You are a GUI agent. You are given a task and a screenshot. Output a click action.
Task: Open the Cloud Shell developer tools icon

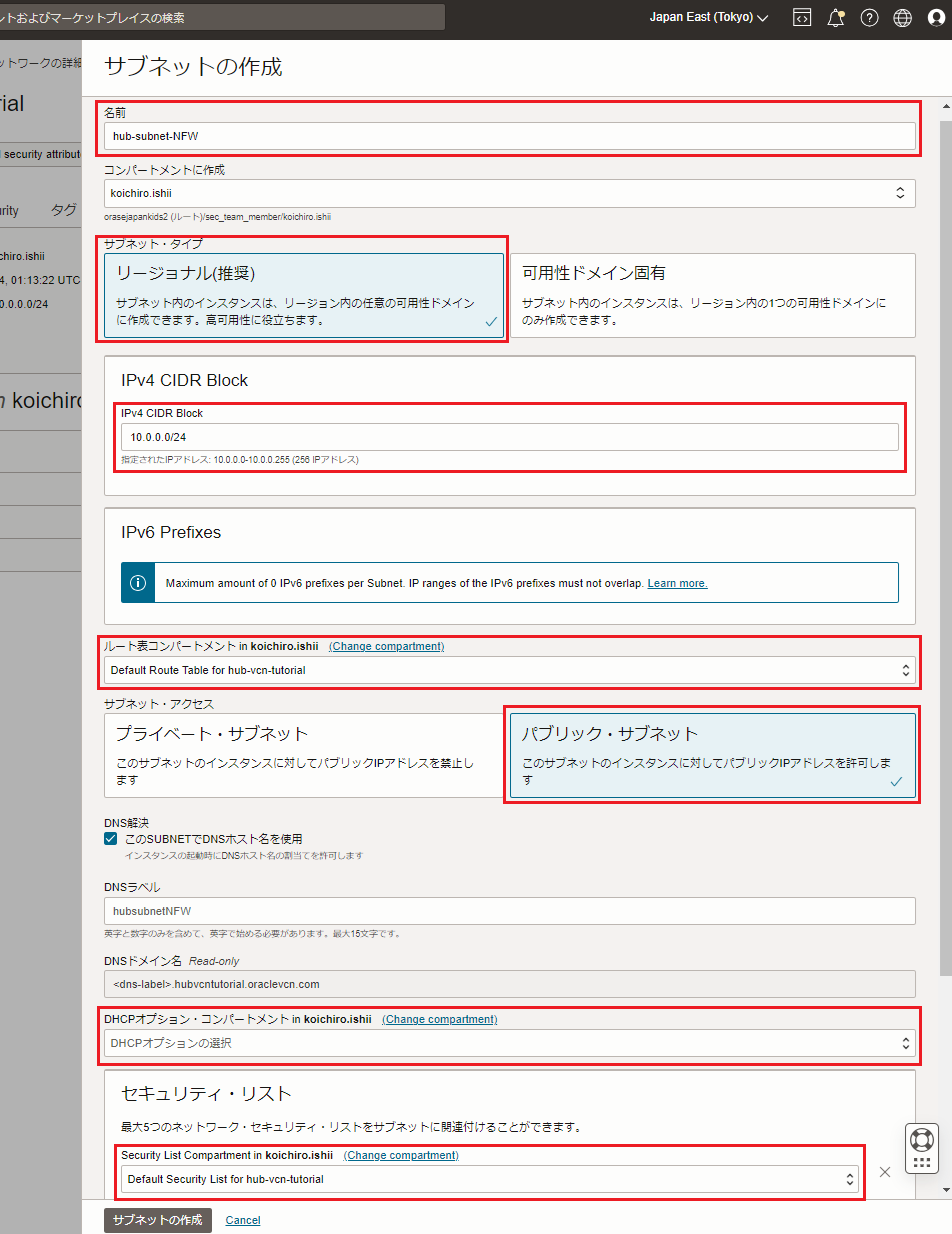(x=802, y=17)
